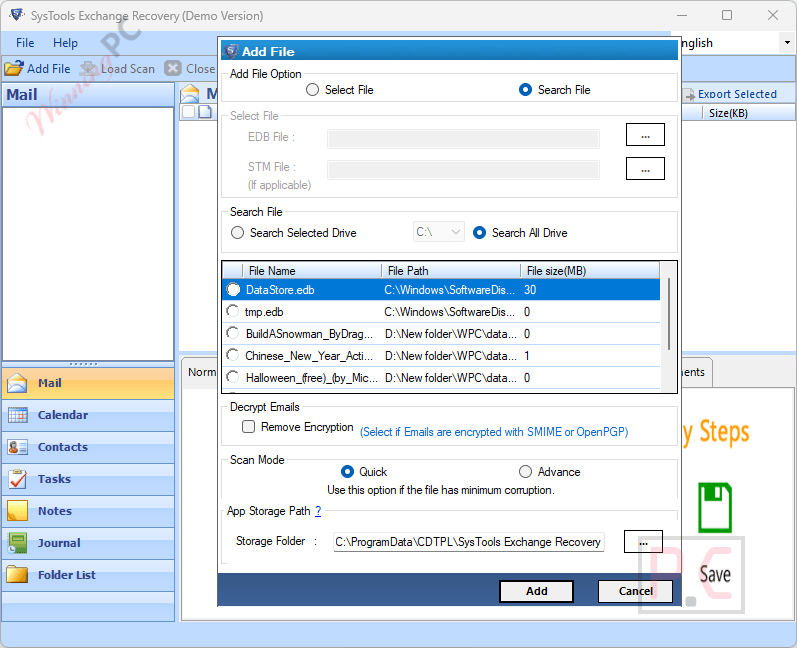Image resolution: width=797 pixels, height=648 pixels.
Task: Select the Tasks navigation item
Action: tap(88, 479)
